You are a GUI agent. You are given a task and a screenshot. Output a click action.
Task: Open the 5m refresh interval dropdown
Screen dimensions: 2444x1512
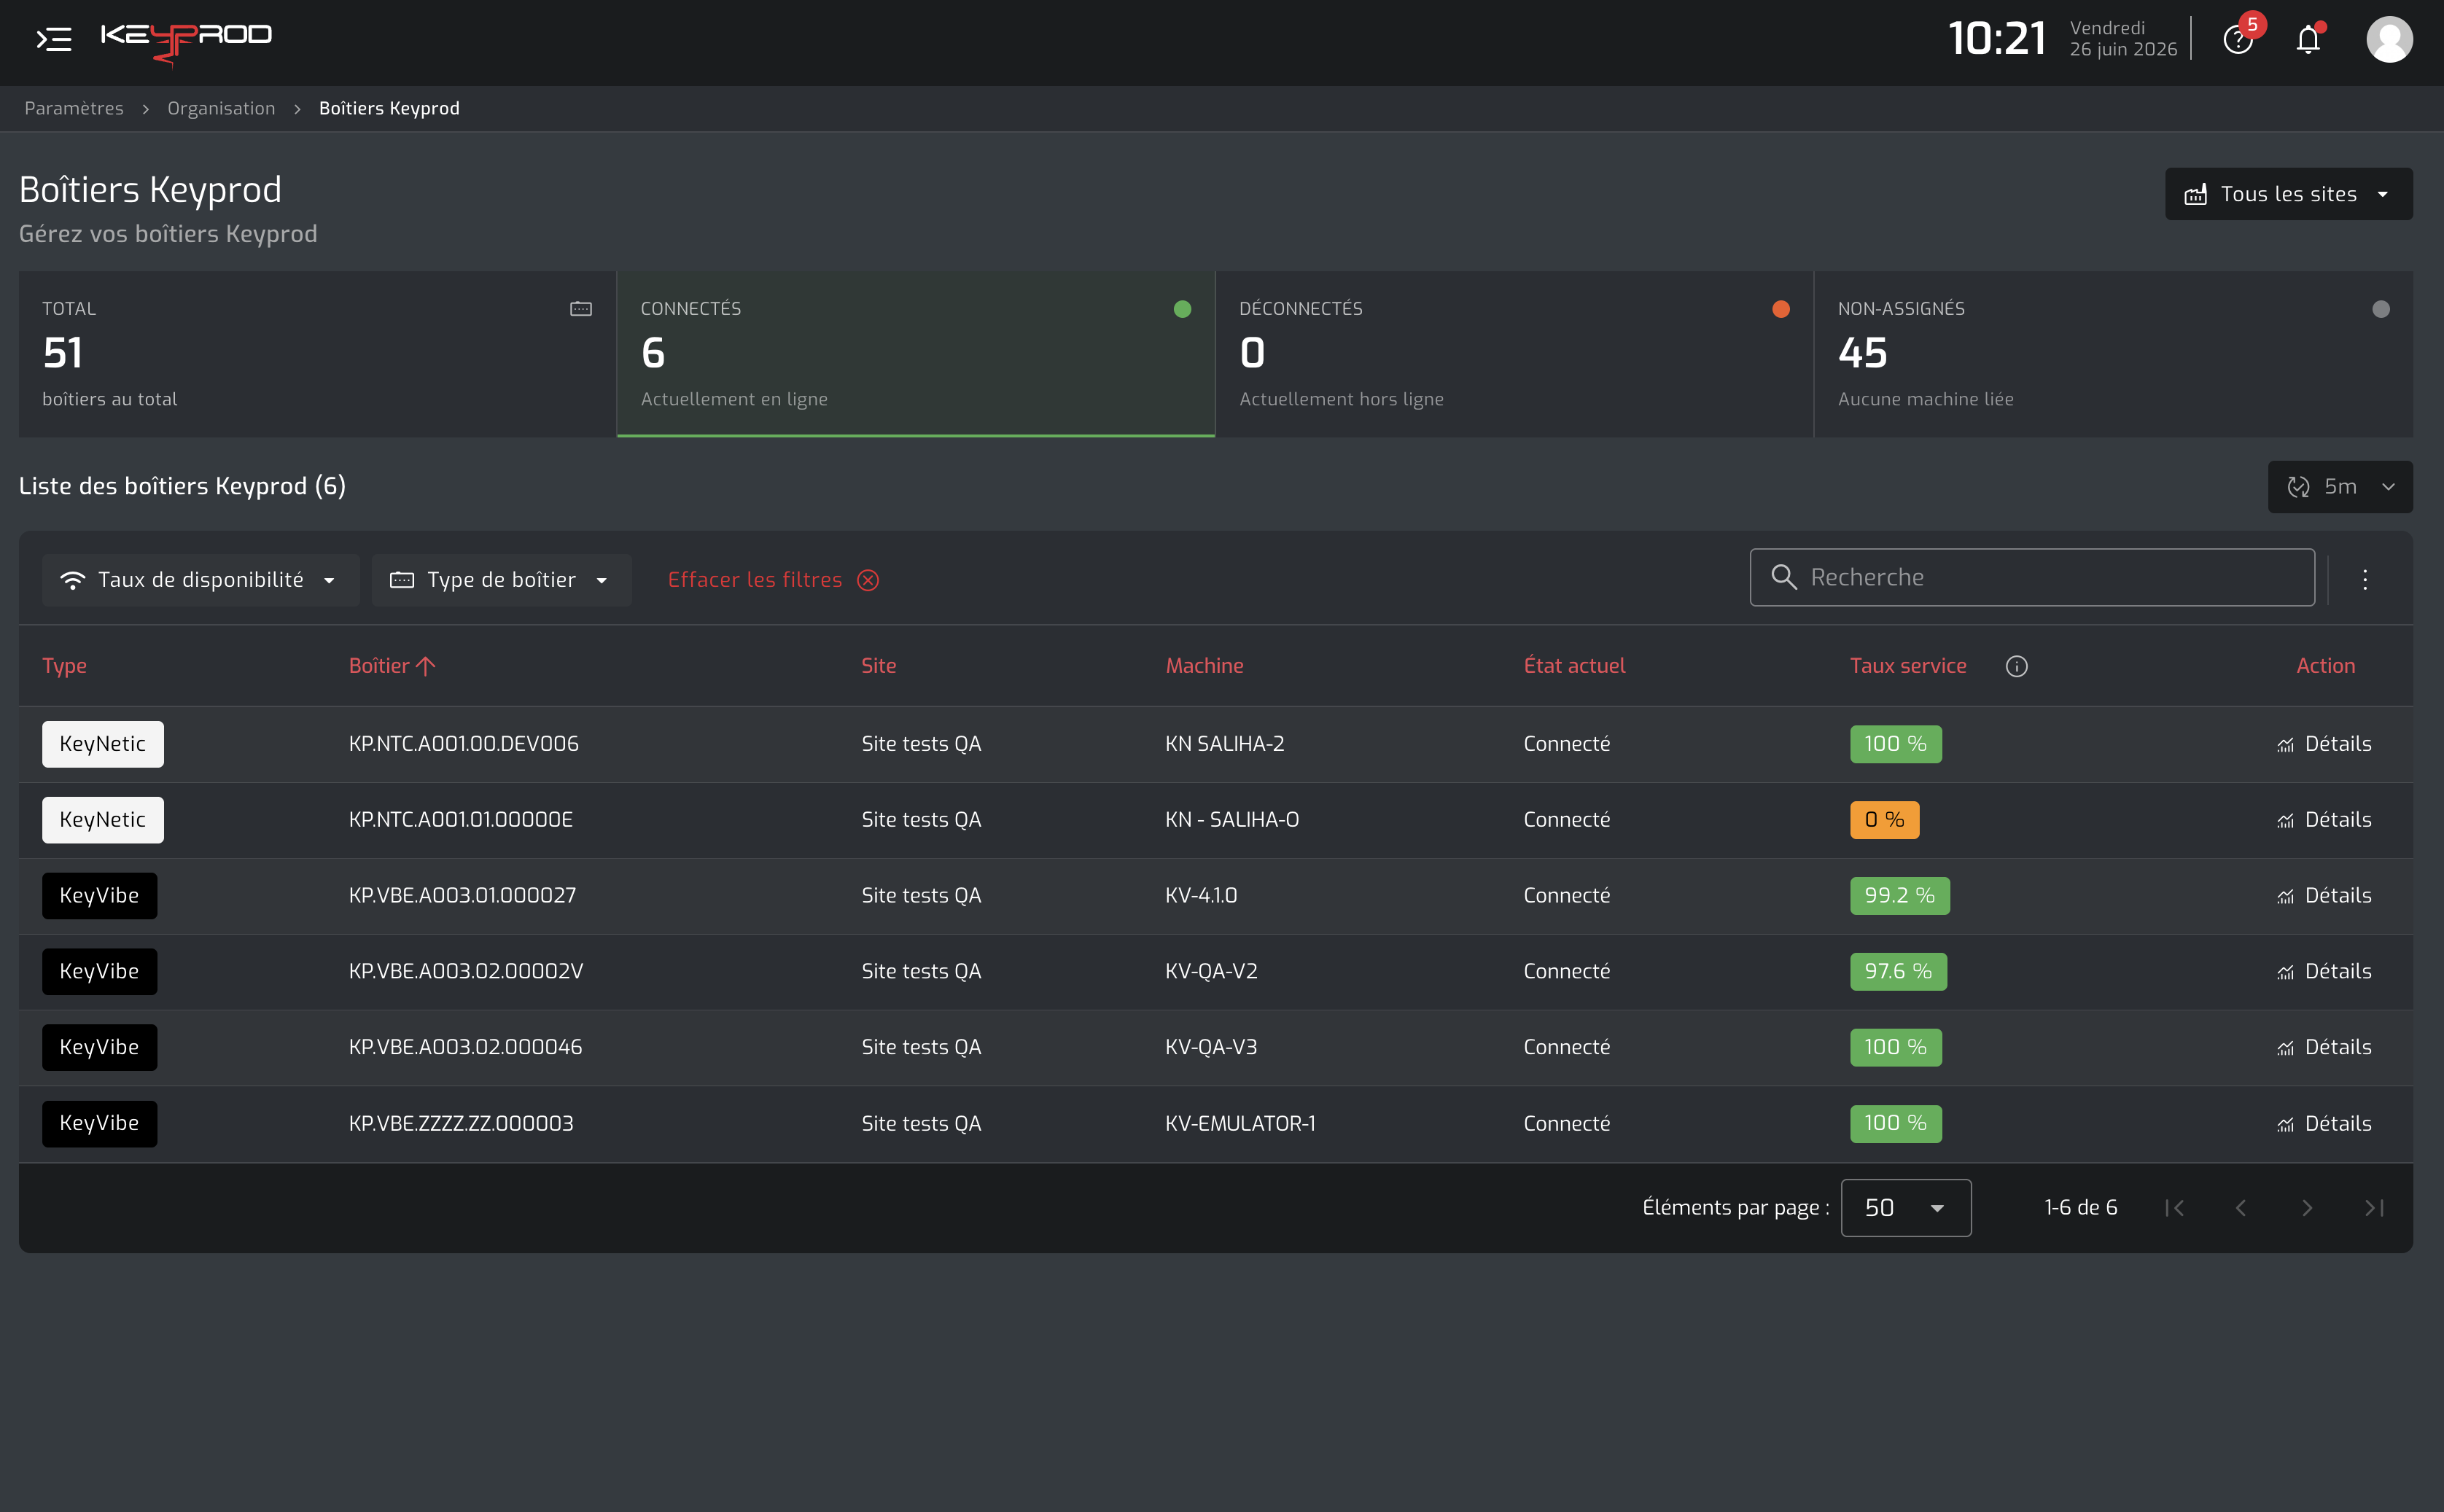coord(2340,487)
